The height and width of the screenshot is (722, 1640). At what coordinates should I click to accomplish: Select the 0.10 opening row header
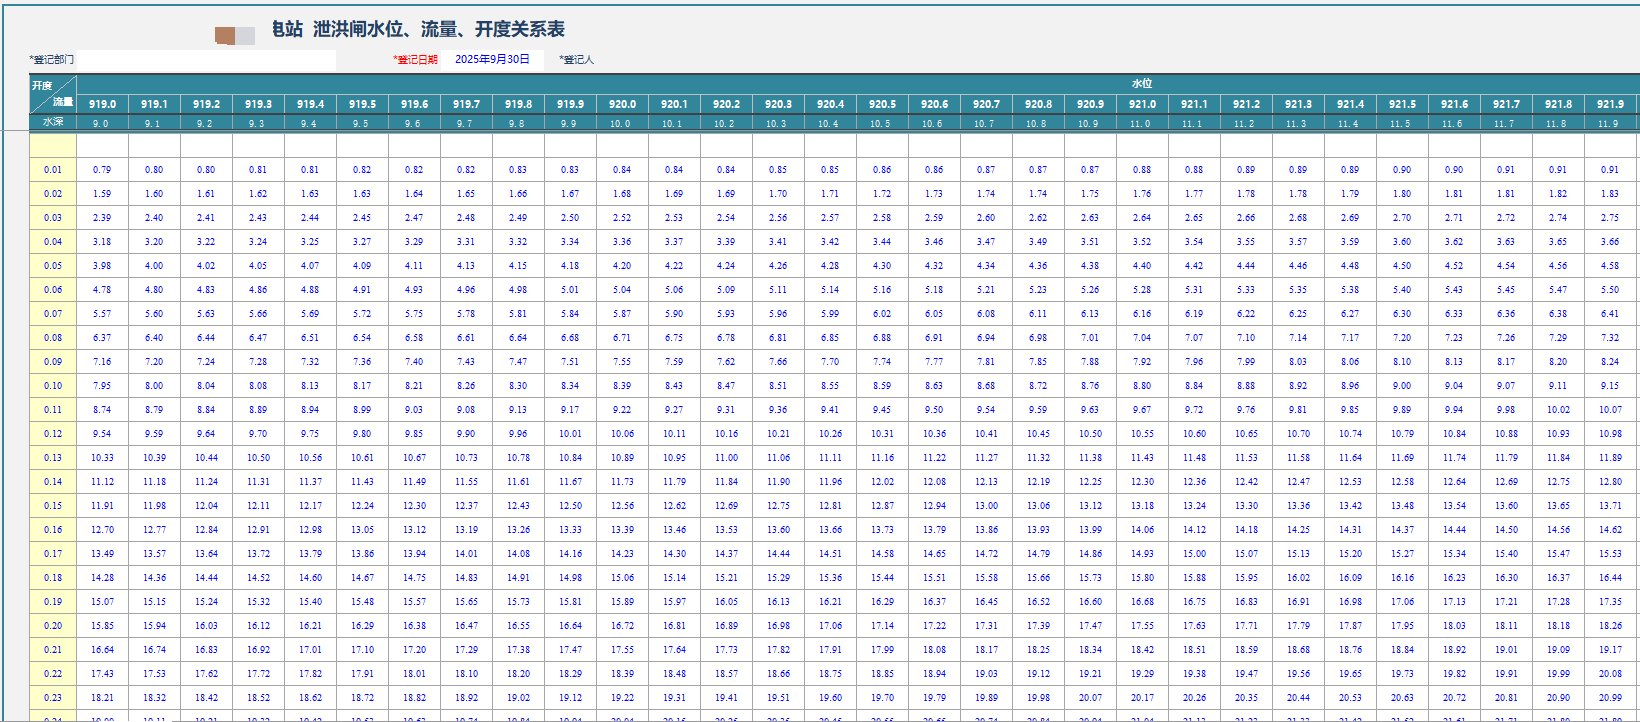click(53, 386)
